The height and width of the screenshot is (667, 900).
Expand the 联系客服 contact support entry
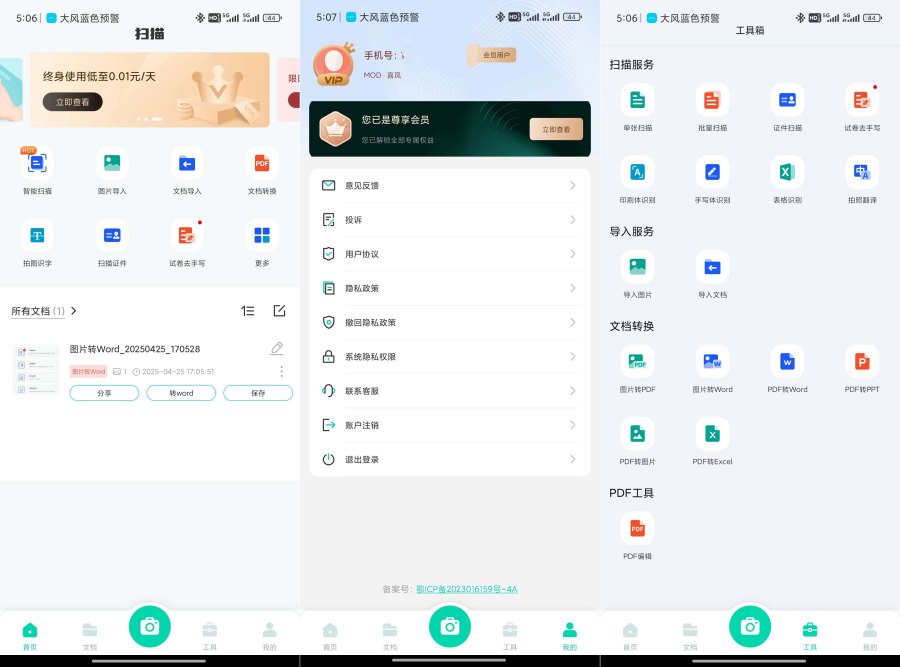449,390
